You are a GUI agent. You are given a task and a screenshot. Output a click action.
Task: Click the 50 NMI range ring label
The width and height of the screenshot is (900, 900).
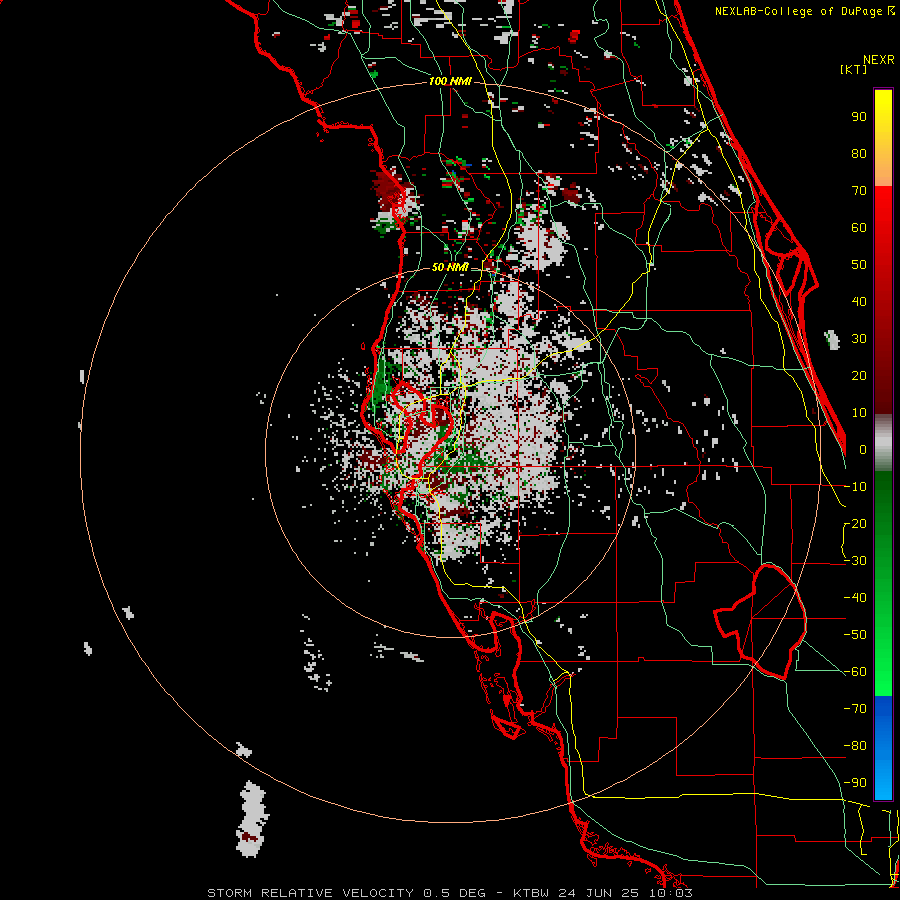(450, 267)
